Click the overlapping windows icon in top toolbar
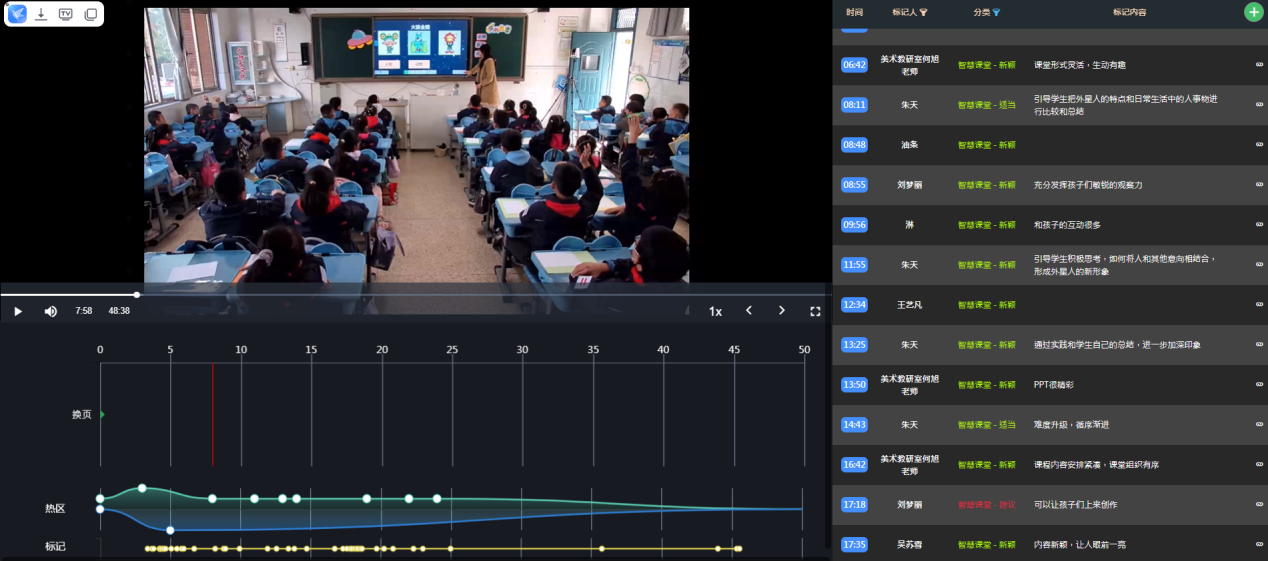 [91, 14]
